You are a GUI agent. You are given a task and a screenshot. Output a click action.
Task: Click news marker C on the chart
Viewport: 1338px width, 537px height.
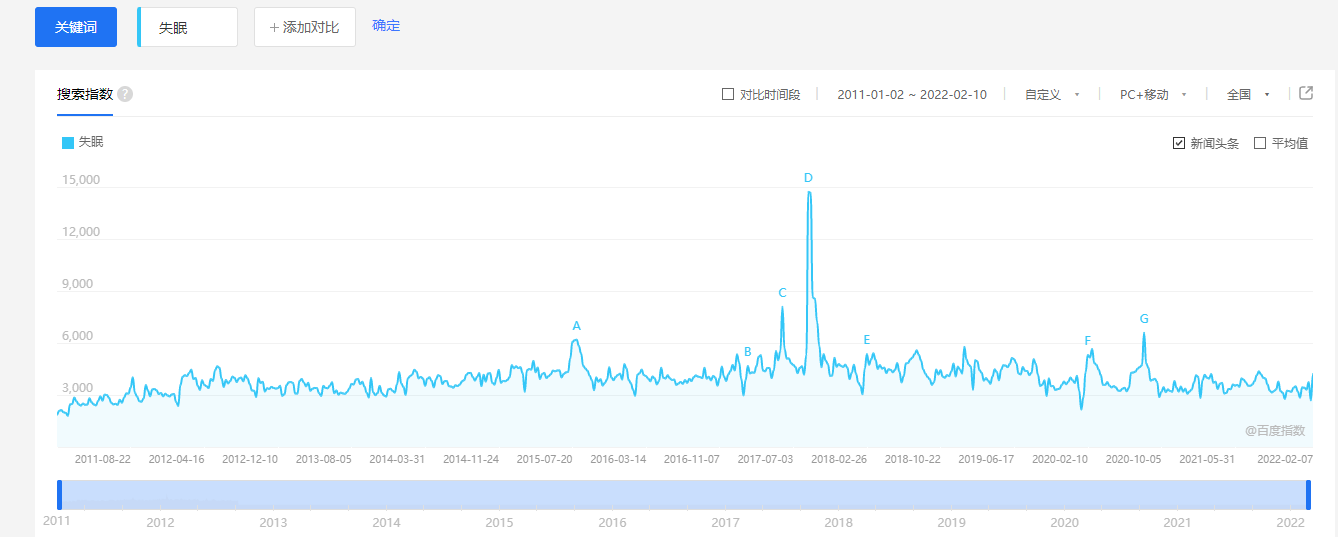(x=782, y=293)
